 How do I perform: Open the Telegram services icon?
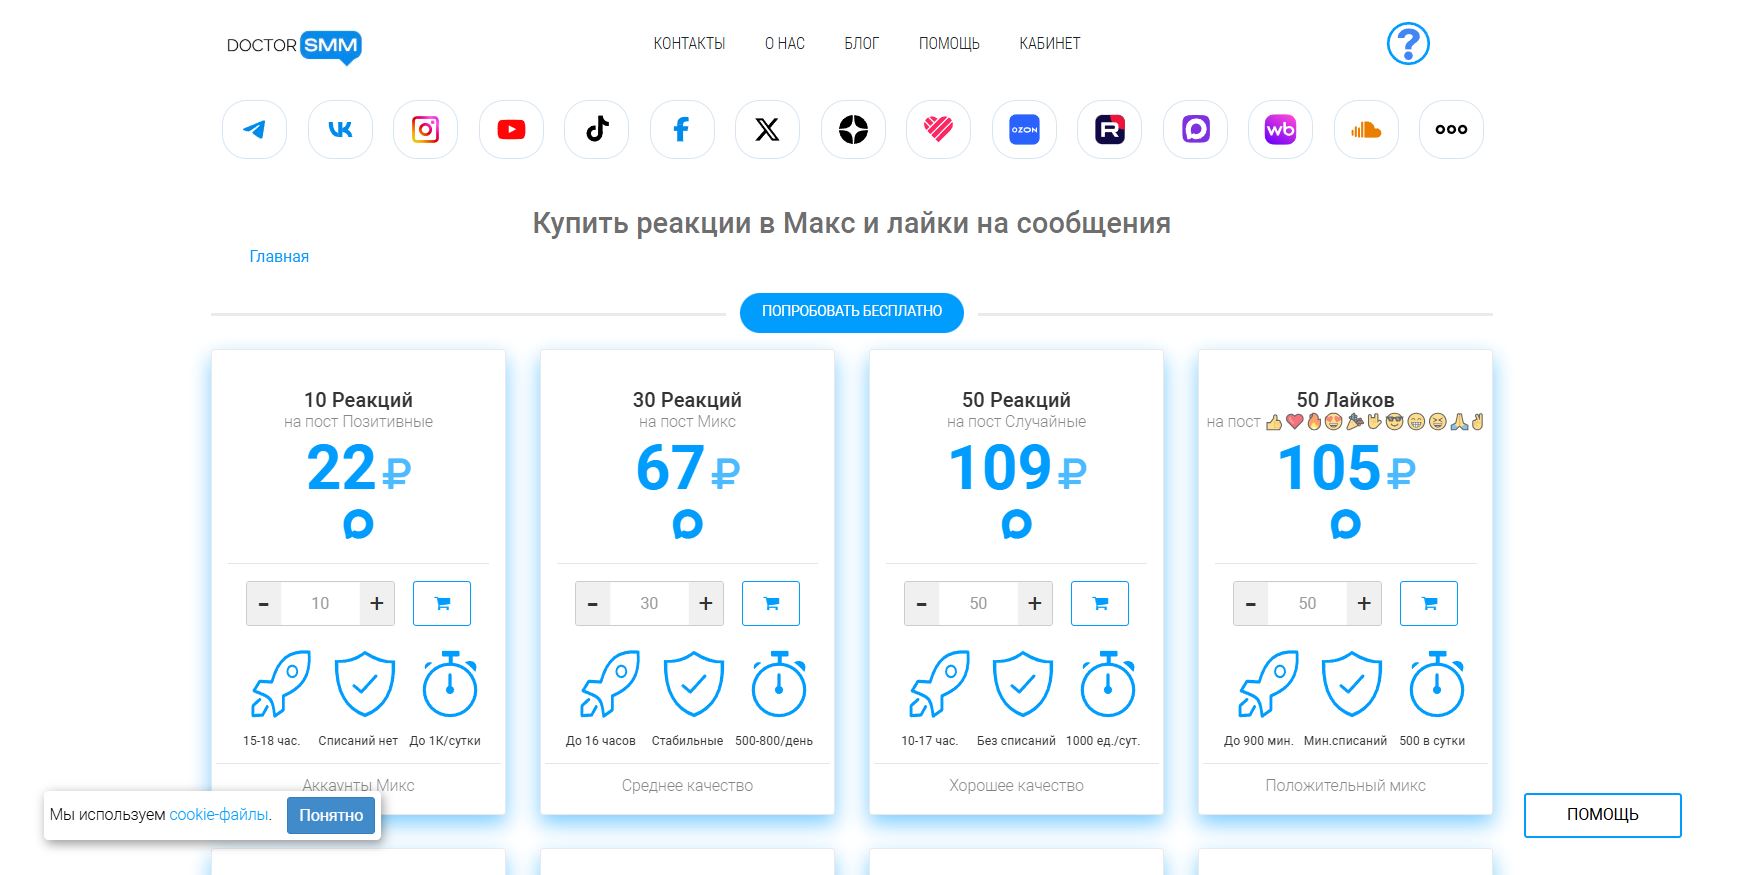click(x=255, y=130)
